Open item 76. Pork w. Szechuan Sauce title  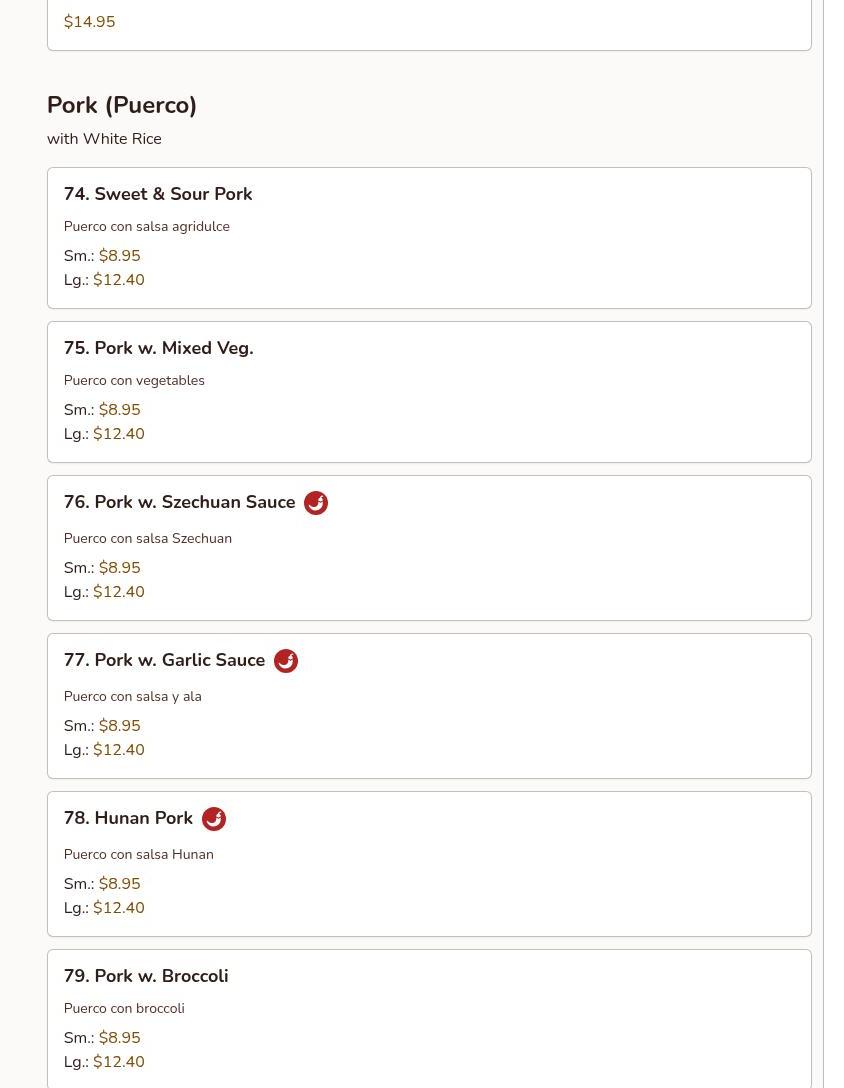coord(179,502)
